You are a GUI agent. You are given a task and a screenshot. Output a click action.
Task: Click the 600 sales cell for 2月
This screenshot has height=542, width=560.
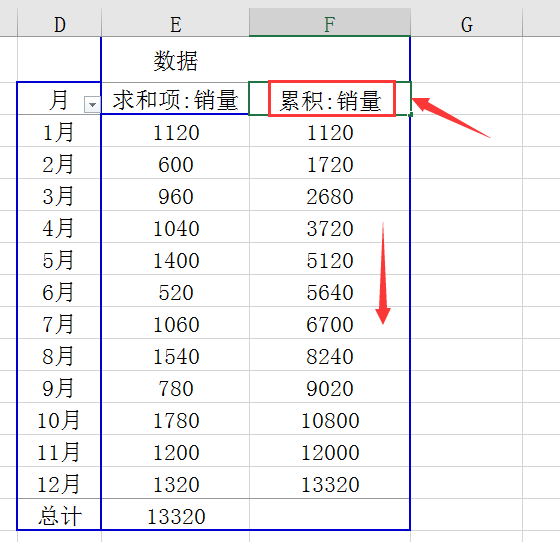pos(175,163)
